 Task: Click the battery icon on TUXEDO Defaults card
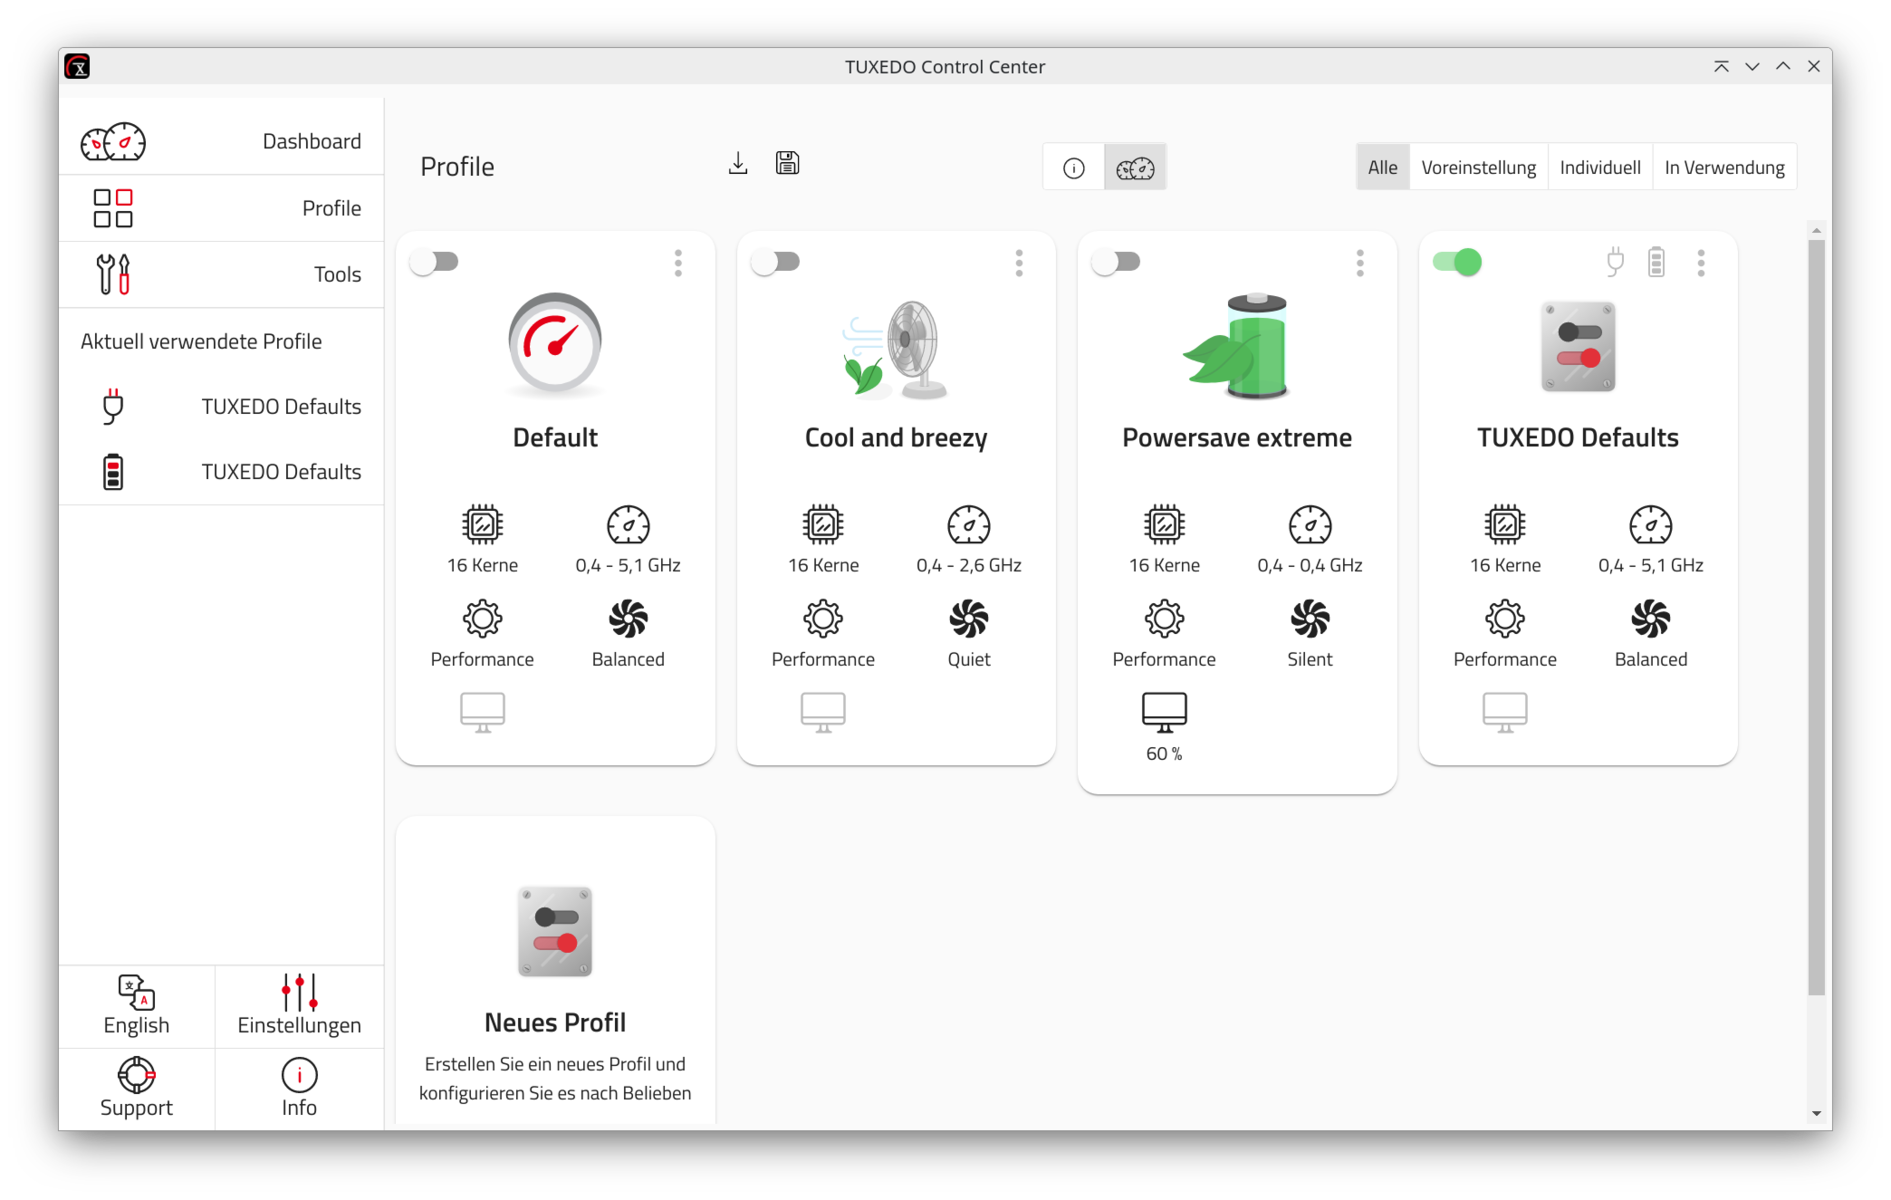pos(1657,262)
